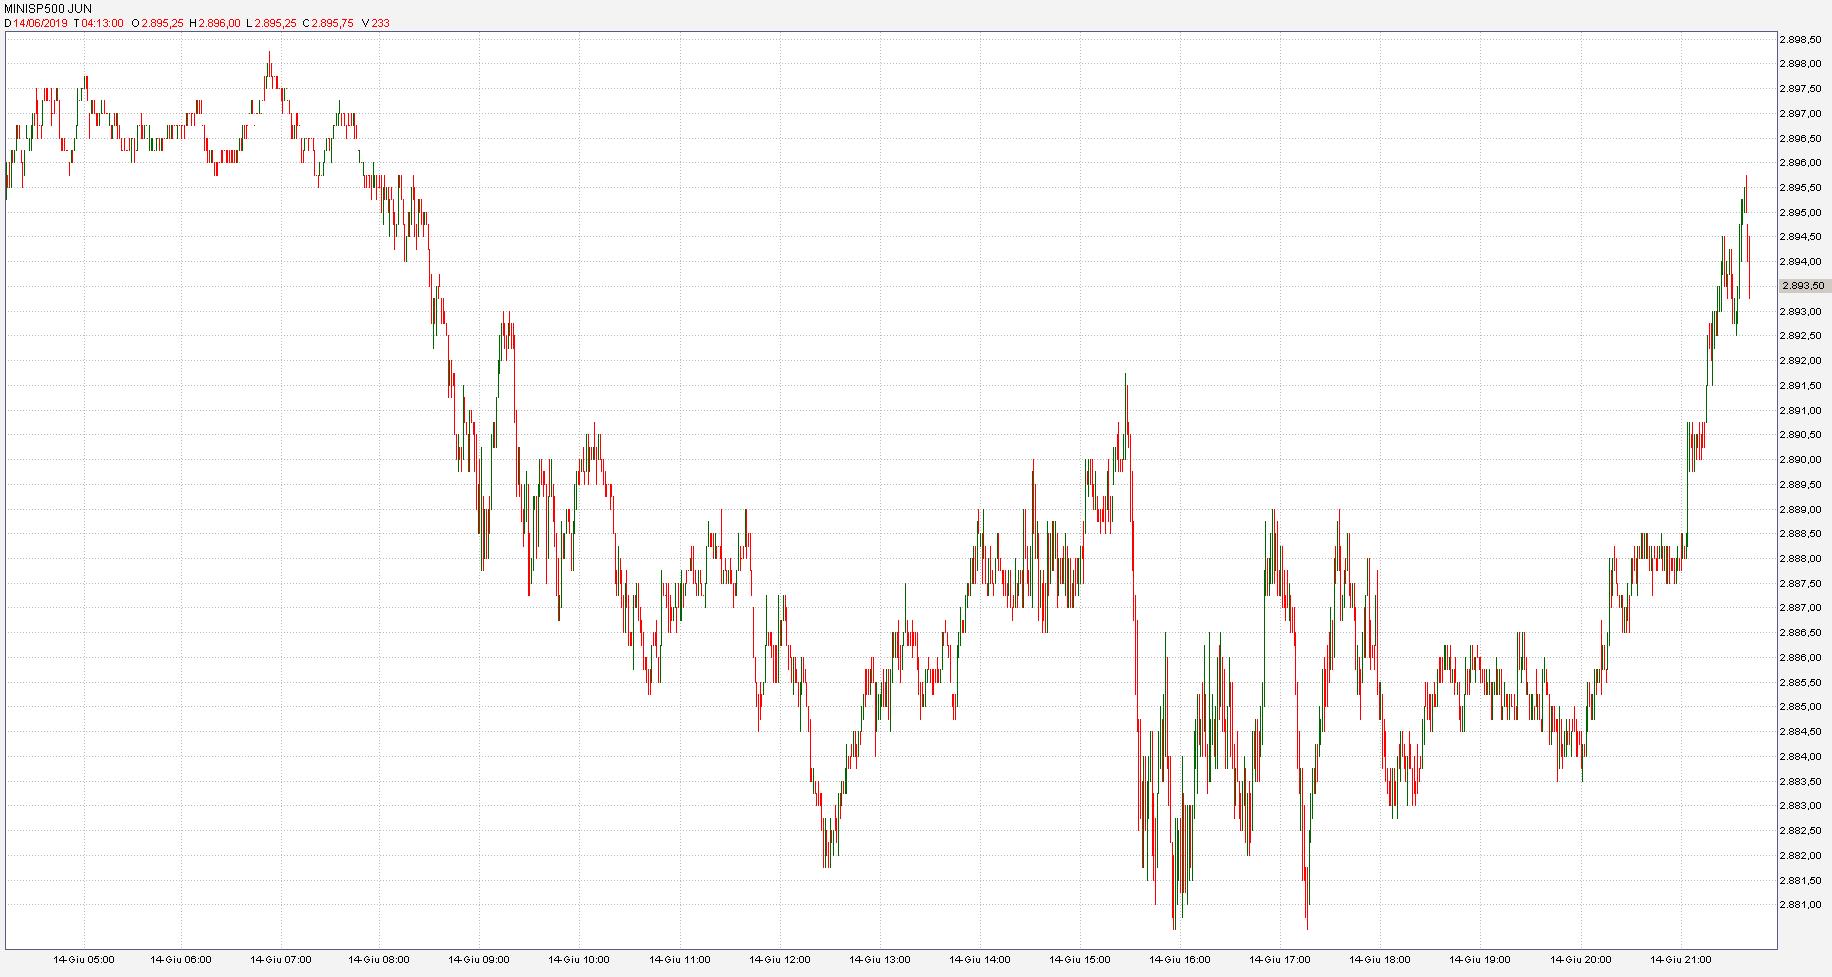Click price axis label 2.887,00
Viewport: 1832px width, 977px height.
(1801, 608)
